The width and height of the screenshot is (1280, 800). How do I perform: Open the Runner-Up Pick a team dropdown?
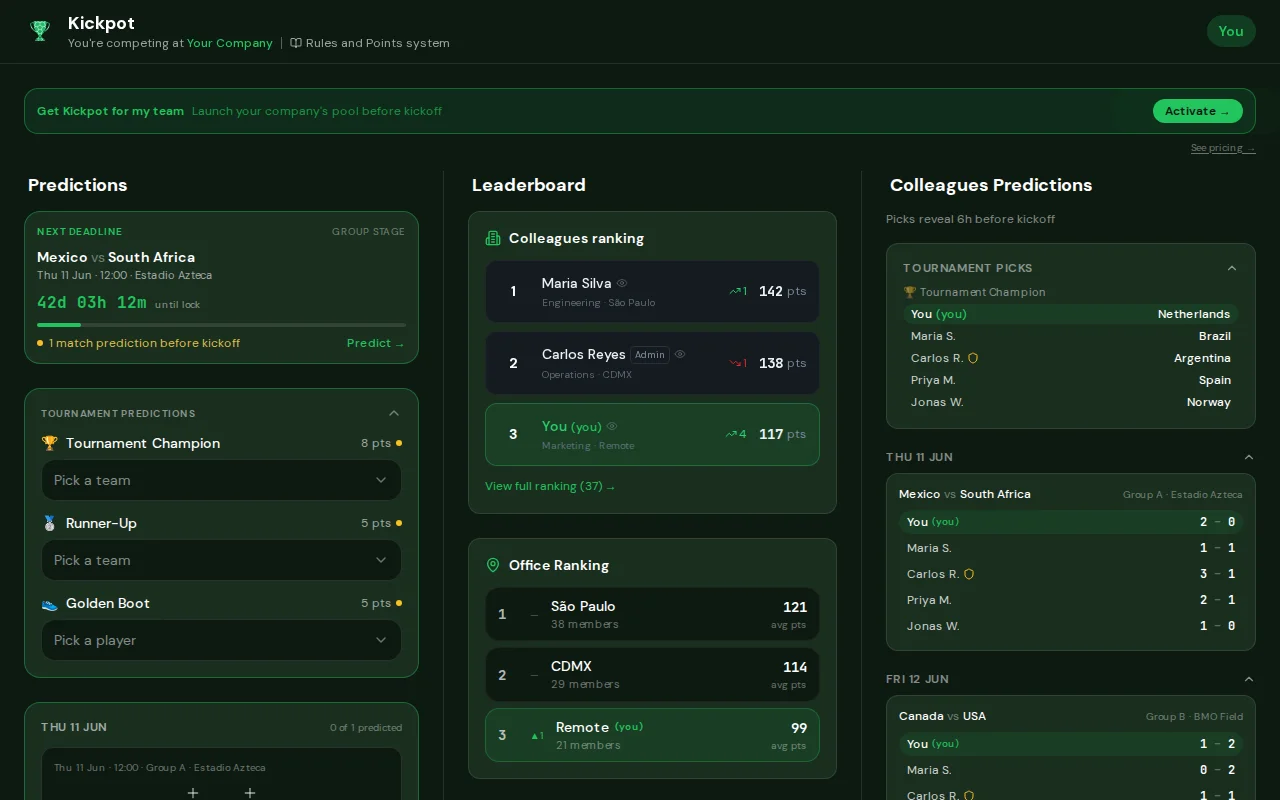tap(221, 560)
